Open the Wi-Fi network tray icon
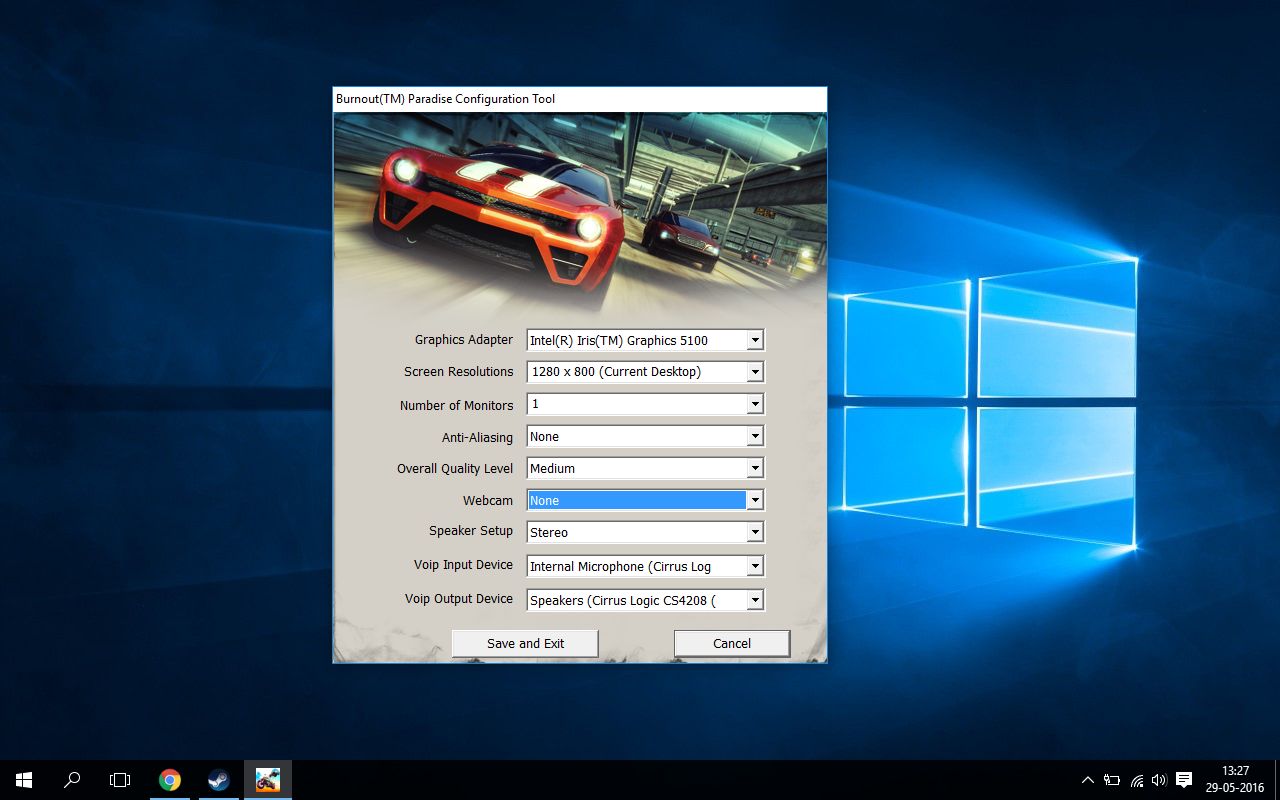The height and width of the screenshot is (800, 1280). (x=1137, y=780)
